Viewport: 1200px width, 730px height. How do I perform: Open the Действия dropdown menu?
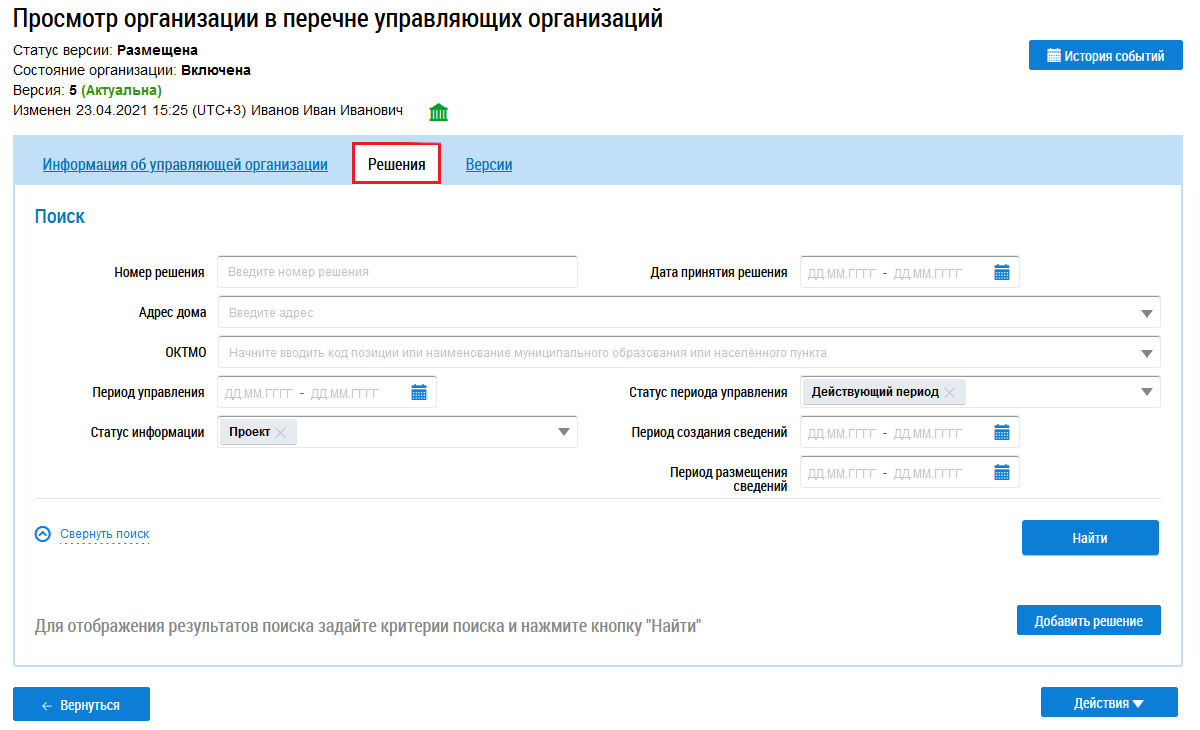point(1109,703)
